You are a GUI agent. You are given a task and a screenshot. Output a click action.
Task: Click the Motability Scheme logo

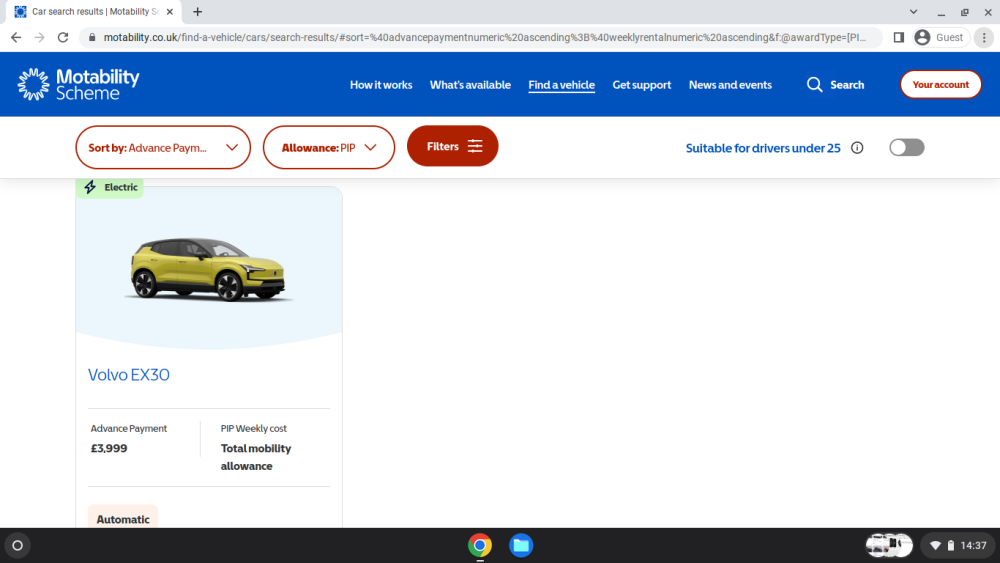[x=78, y=84]
